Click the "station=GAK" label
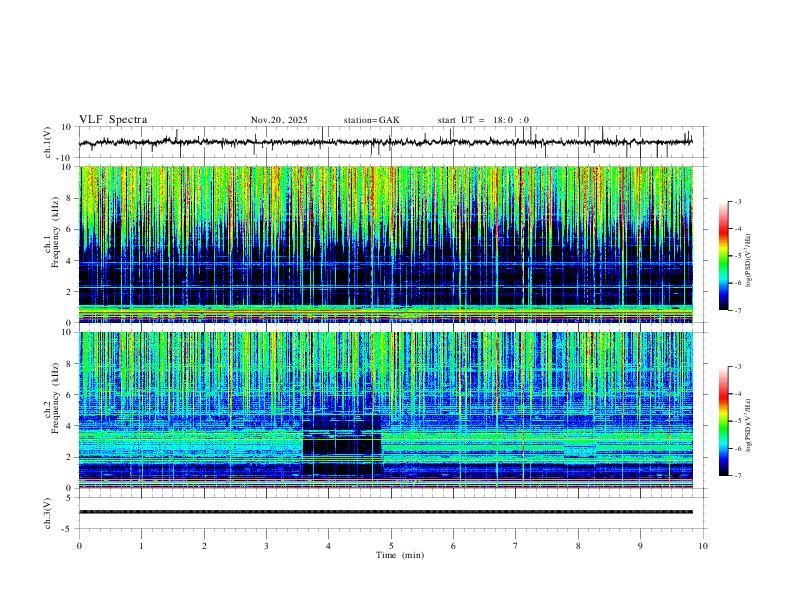 point(371,120)
